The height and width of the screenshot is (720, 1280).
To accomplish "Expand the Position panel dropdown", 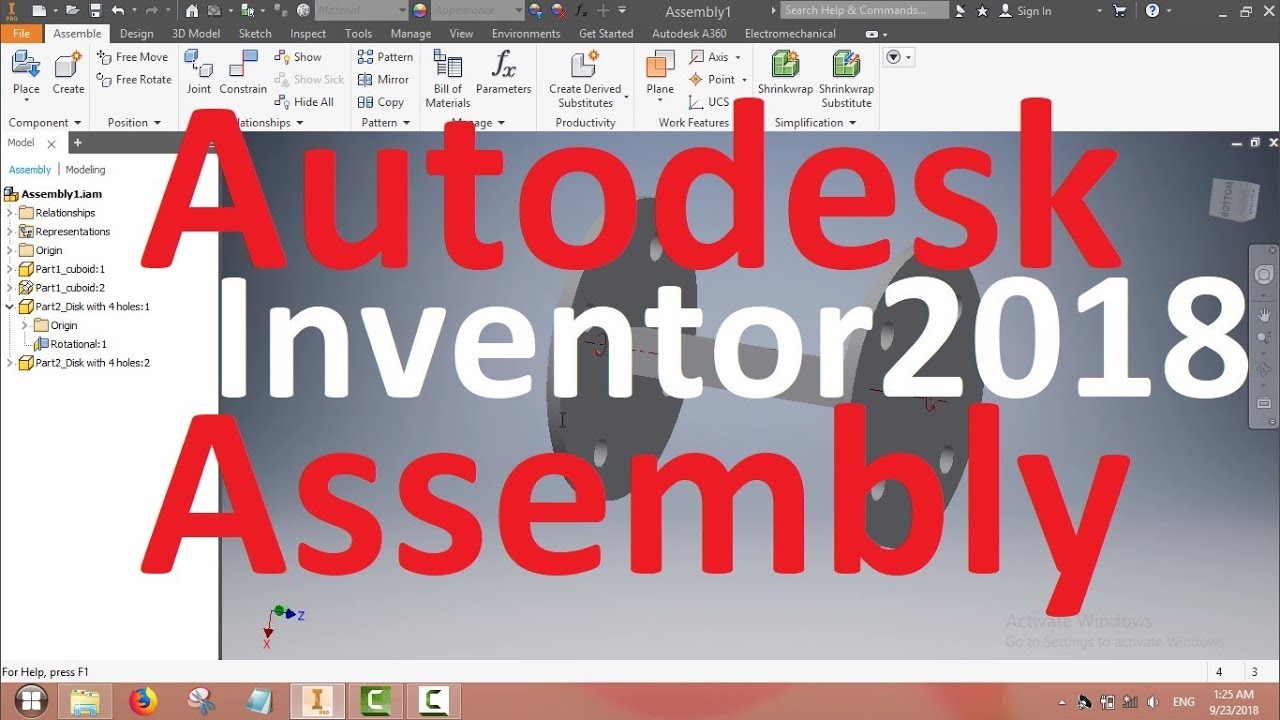I will [x=157, y=123].
